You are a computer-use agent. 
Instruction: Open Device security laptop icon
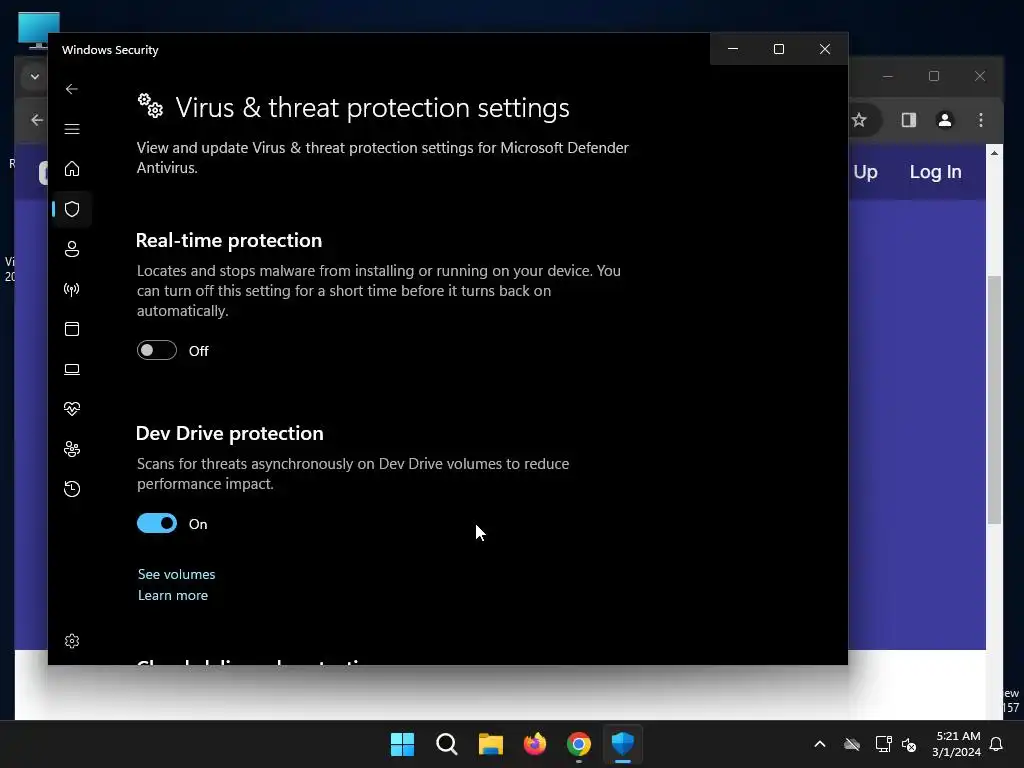pyautogui.click(x=72, y=369)
